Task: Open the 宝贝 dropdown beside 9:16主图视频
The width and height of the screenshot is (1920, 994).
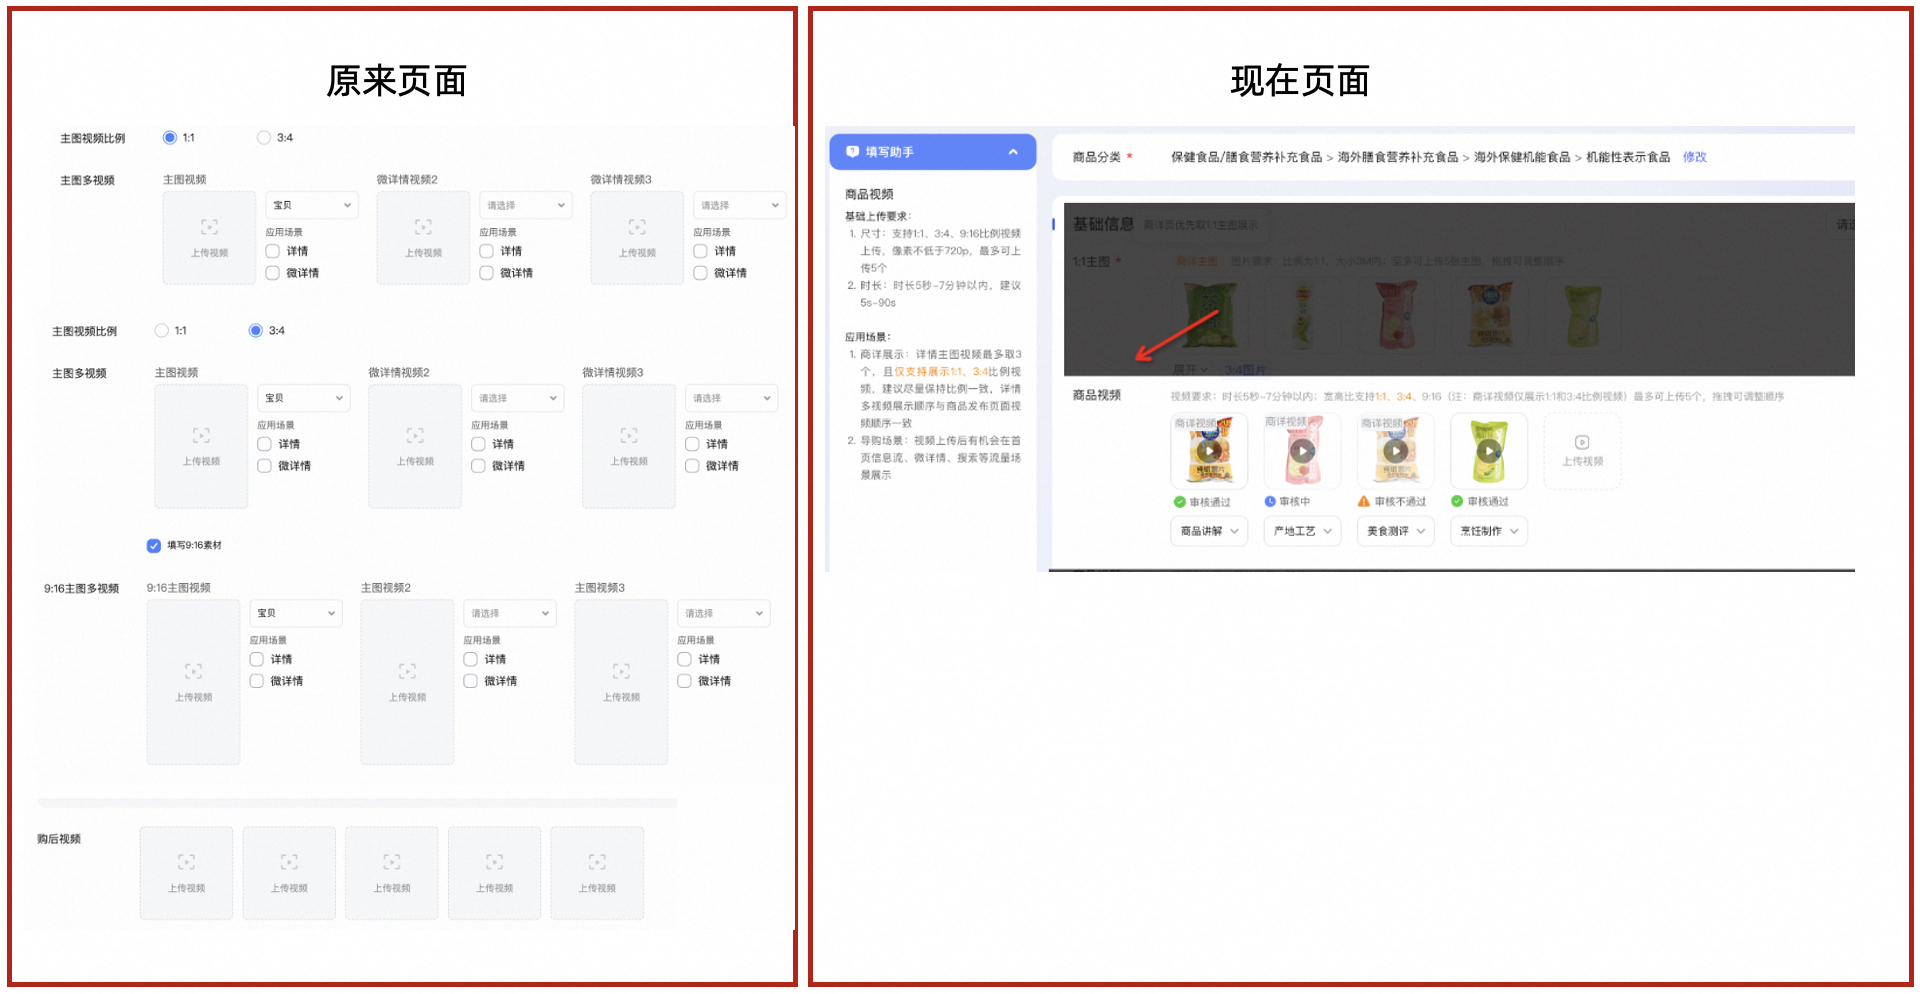Action: [x=296, y=613]
